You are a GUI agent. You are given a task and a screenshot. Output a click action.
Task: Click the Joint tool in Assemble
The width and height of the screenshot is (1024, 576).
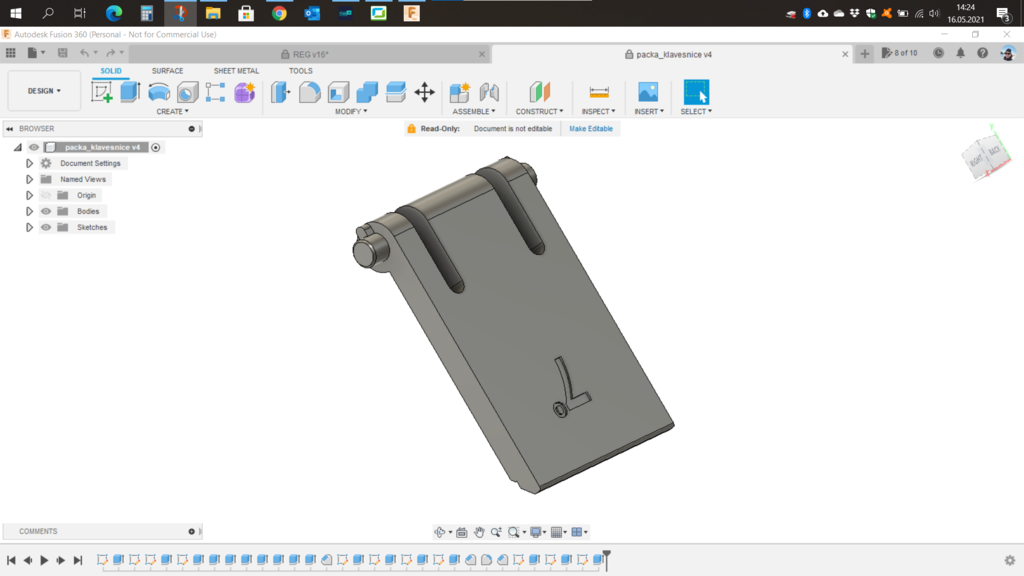[489, 93]
